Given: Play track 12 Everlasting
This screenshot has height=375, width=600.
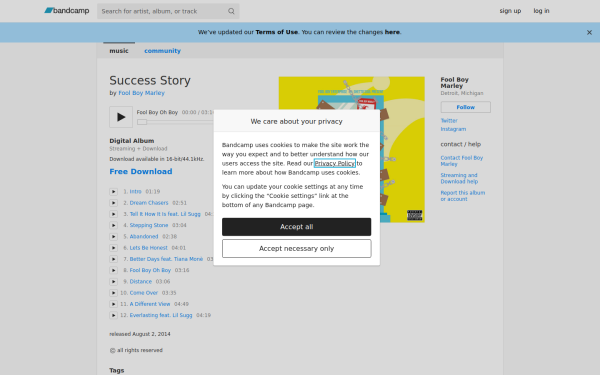Looking at the screenshot, I should tap(113, 315).
